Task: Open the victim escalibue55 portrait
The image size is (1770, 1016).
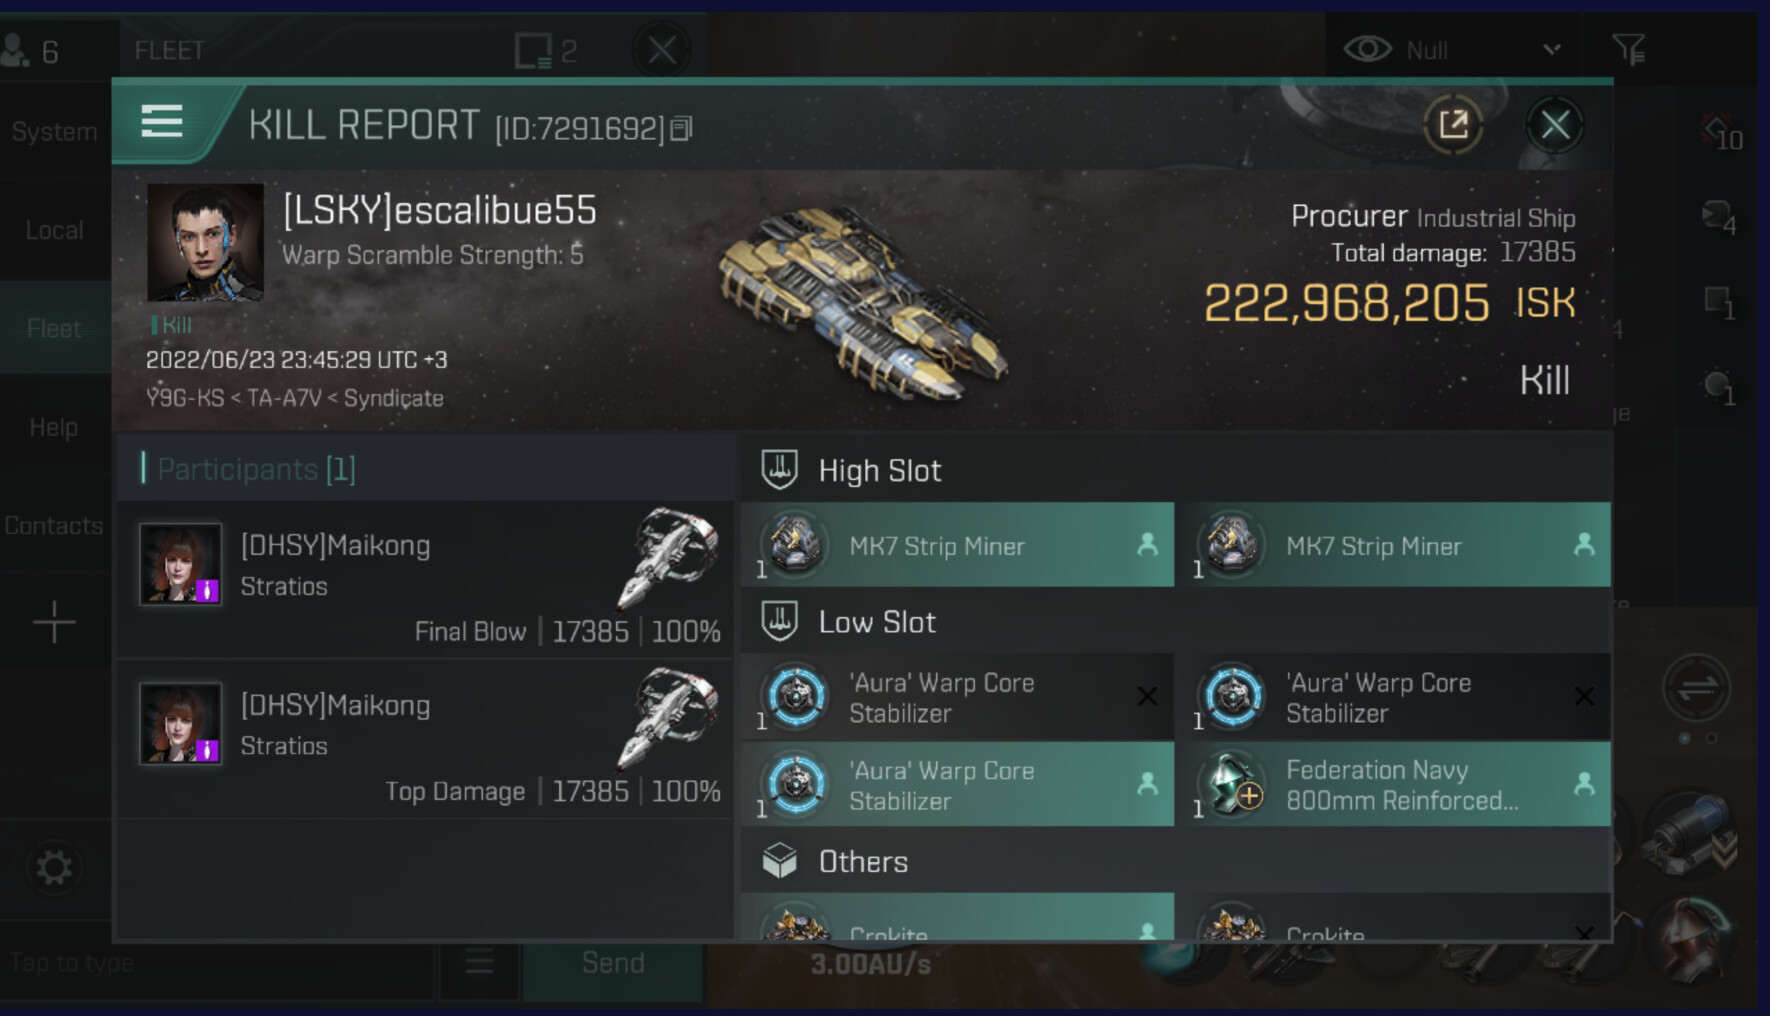Action: pyautogui.click(x=205, y=242)
